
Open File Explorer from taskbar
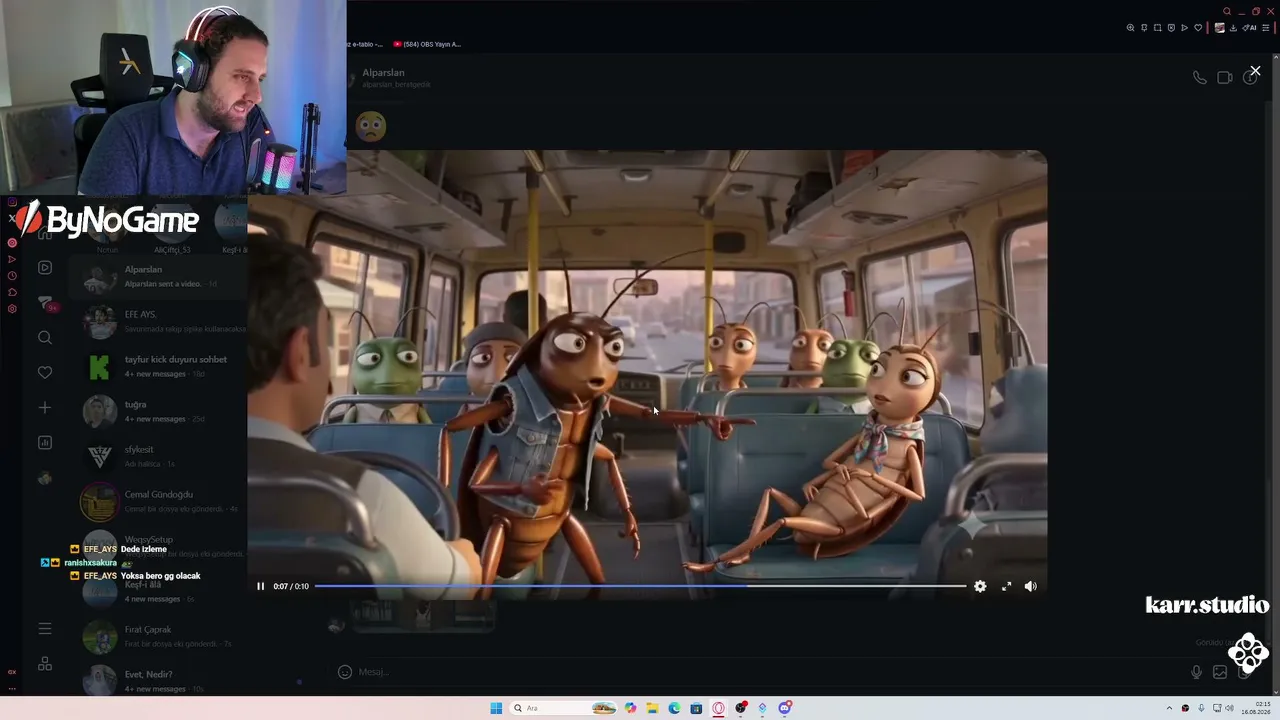(652, 708)
